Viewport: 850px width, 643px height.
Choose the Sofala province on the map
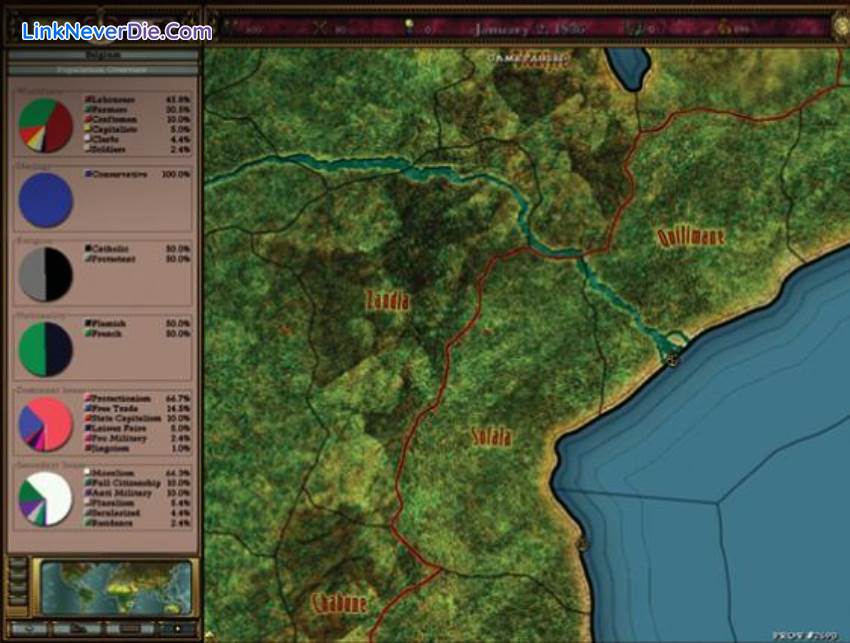[x=491, y=438]
